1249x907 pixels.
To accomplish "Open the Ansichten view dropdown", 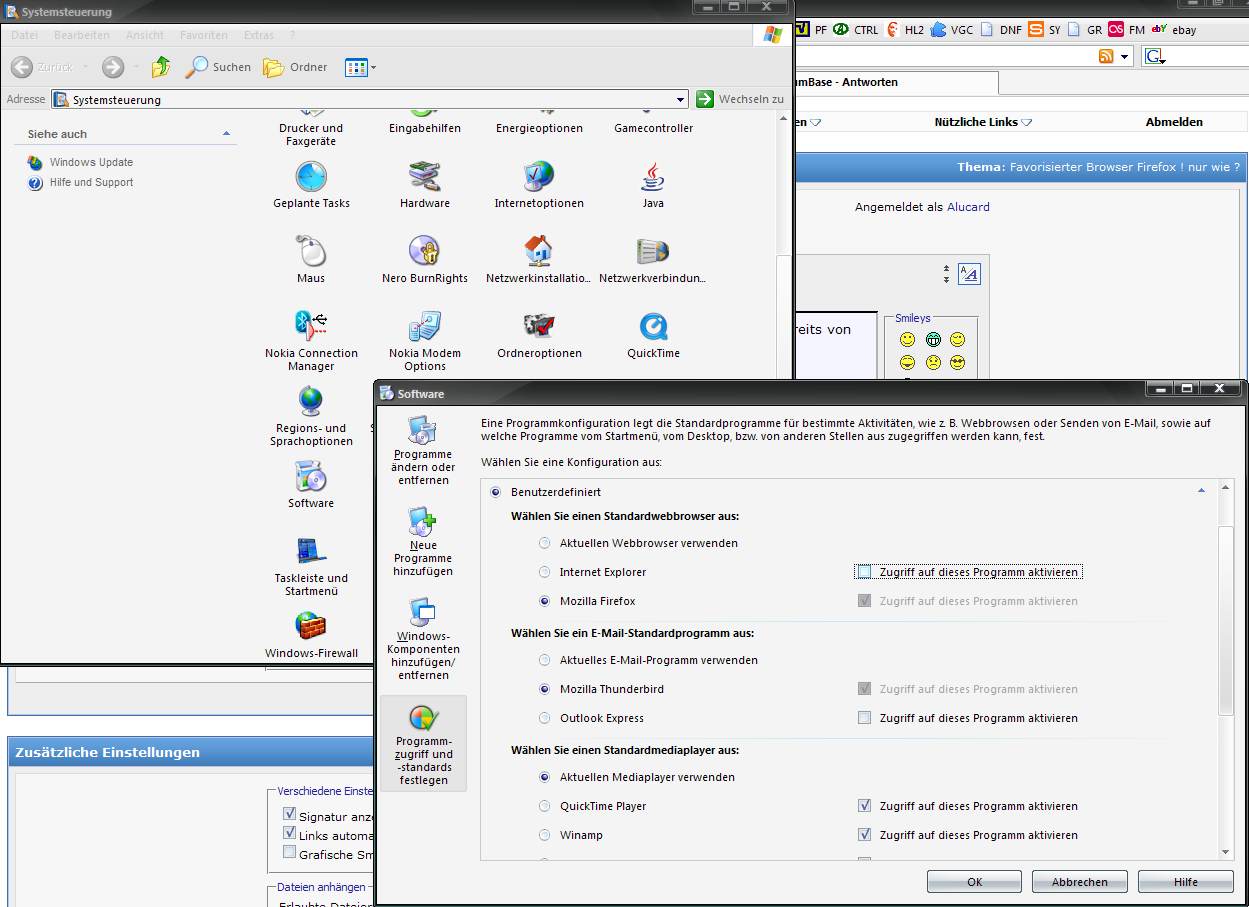I will point(360,67).
